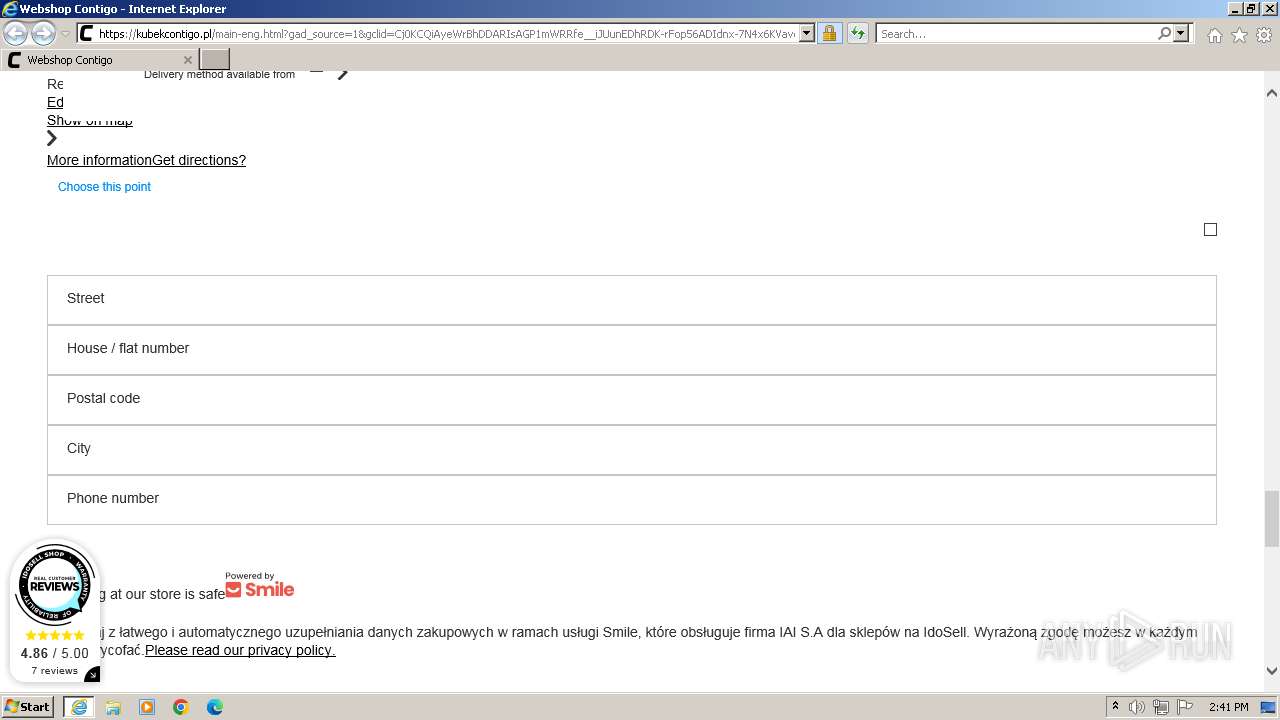The image size is (1280, 720).
Task: Open Please read our privacy policy link
Action: 240,650
